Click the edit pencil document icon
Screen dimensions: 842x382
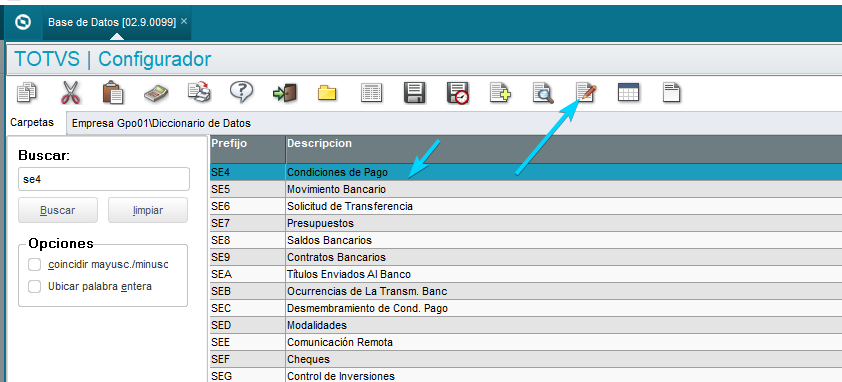point(586,93)
